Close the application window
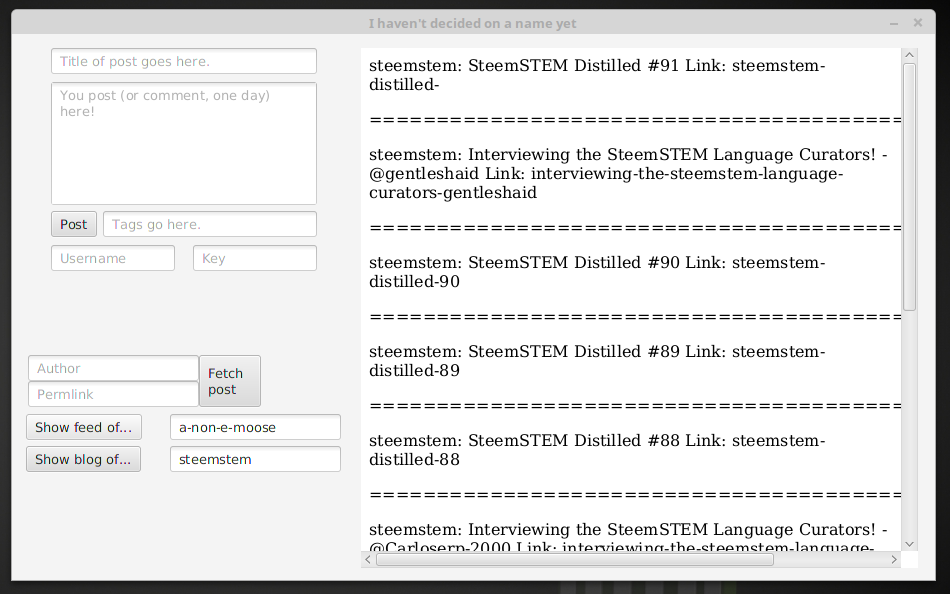 pyautogui.click(x=918, y=22)
